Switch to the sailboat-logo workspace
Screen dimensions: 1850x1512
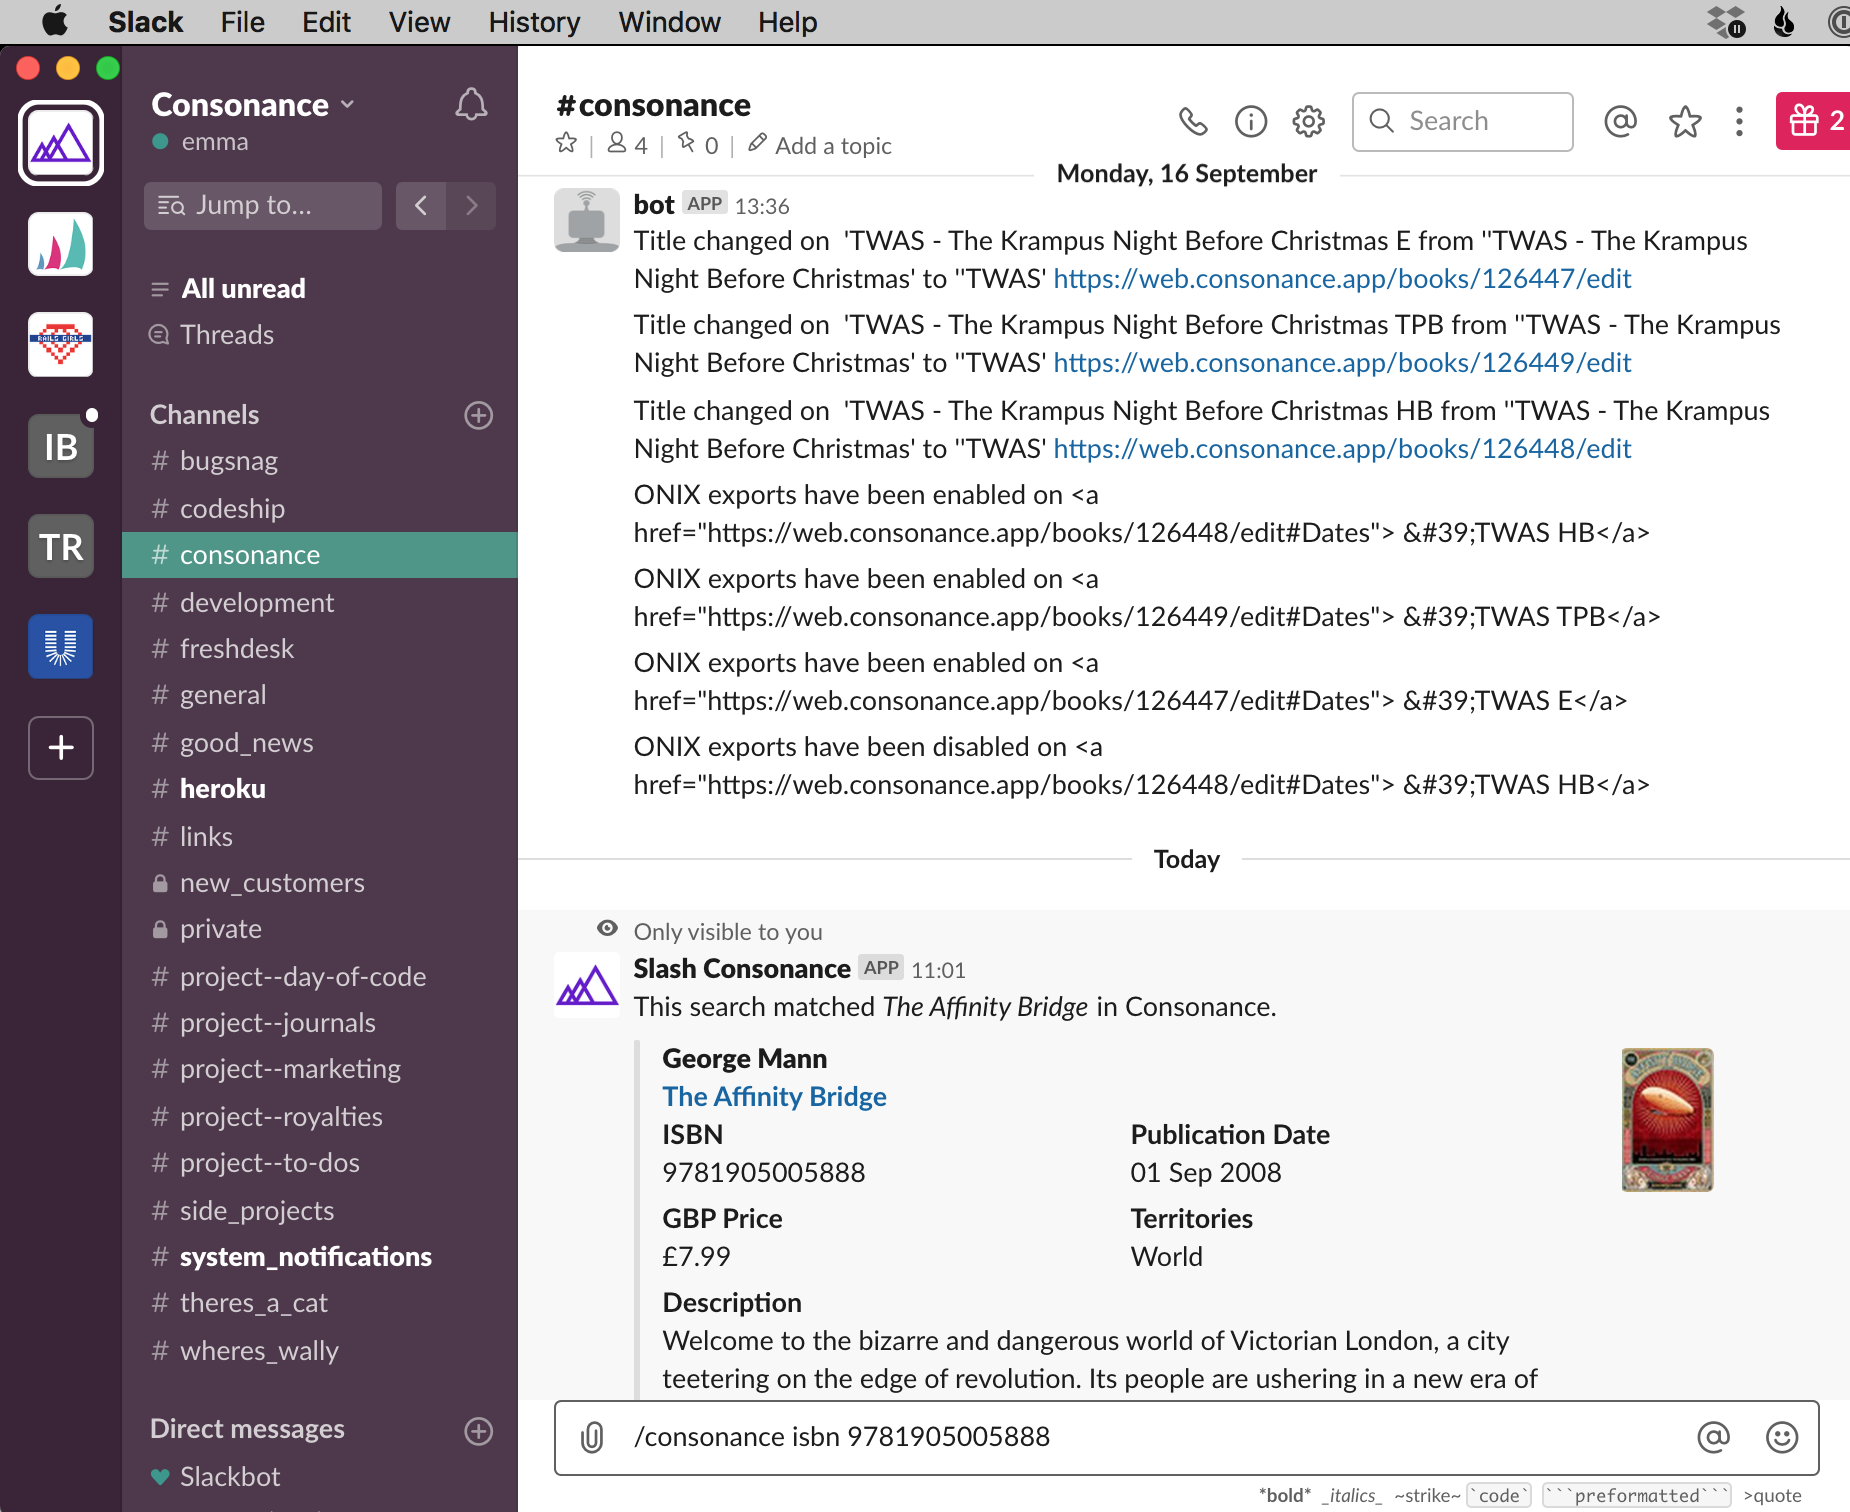(x=61, y=244)
